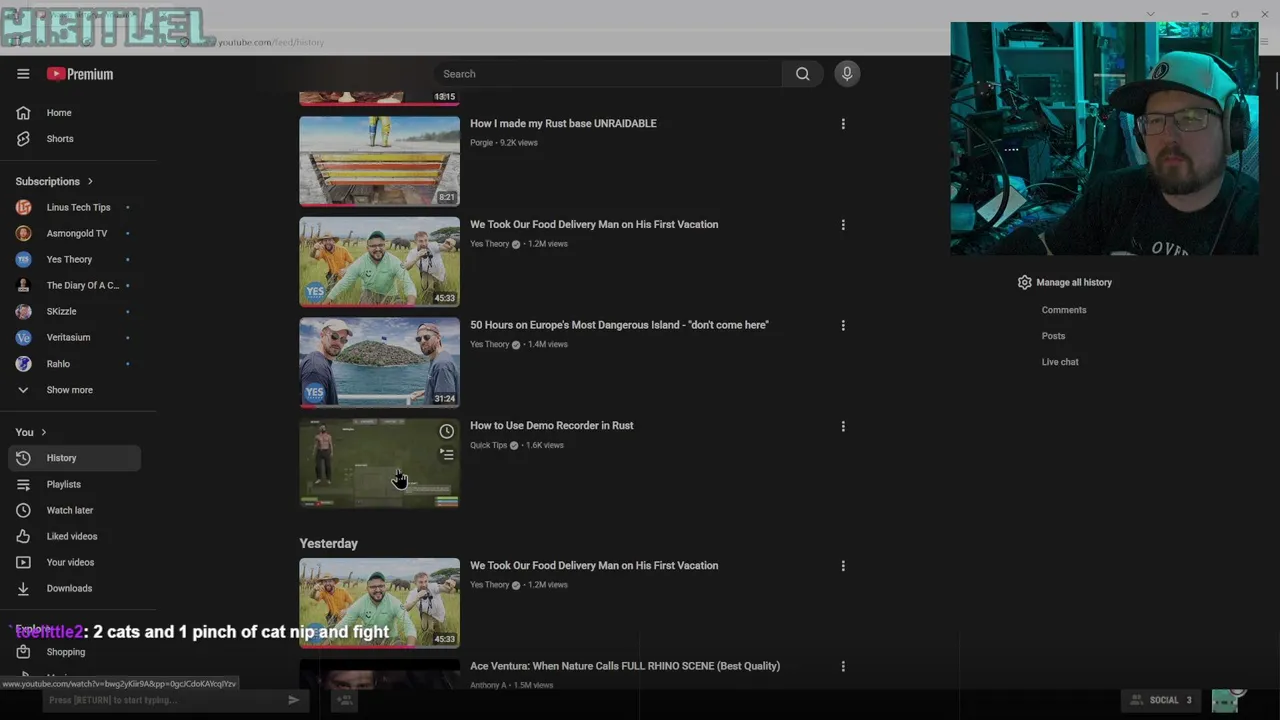Viewport: 1280px width, 720px height.
Task: Expand Show more subscriptions
Action: click(75, 390)
